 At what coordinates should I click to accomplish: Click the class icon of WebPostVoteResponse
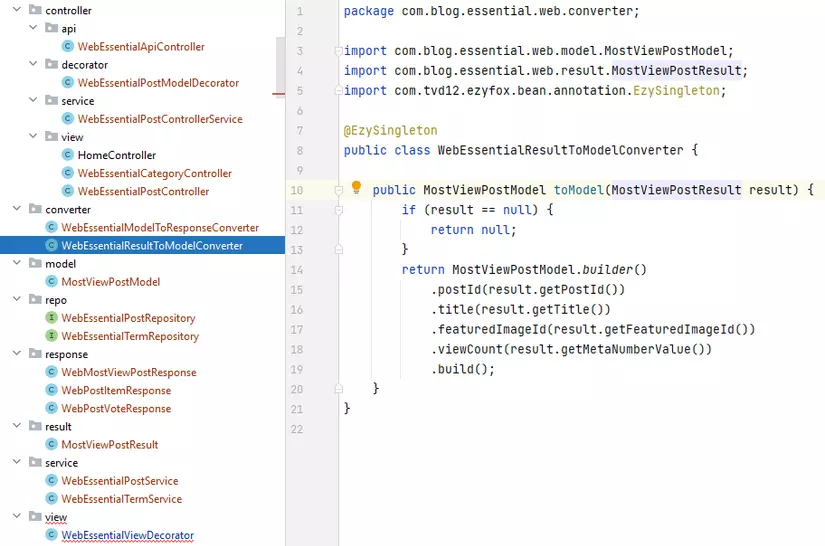[x=51, y=408]
